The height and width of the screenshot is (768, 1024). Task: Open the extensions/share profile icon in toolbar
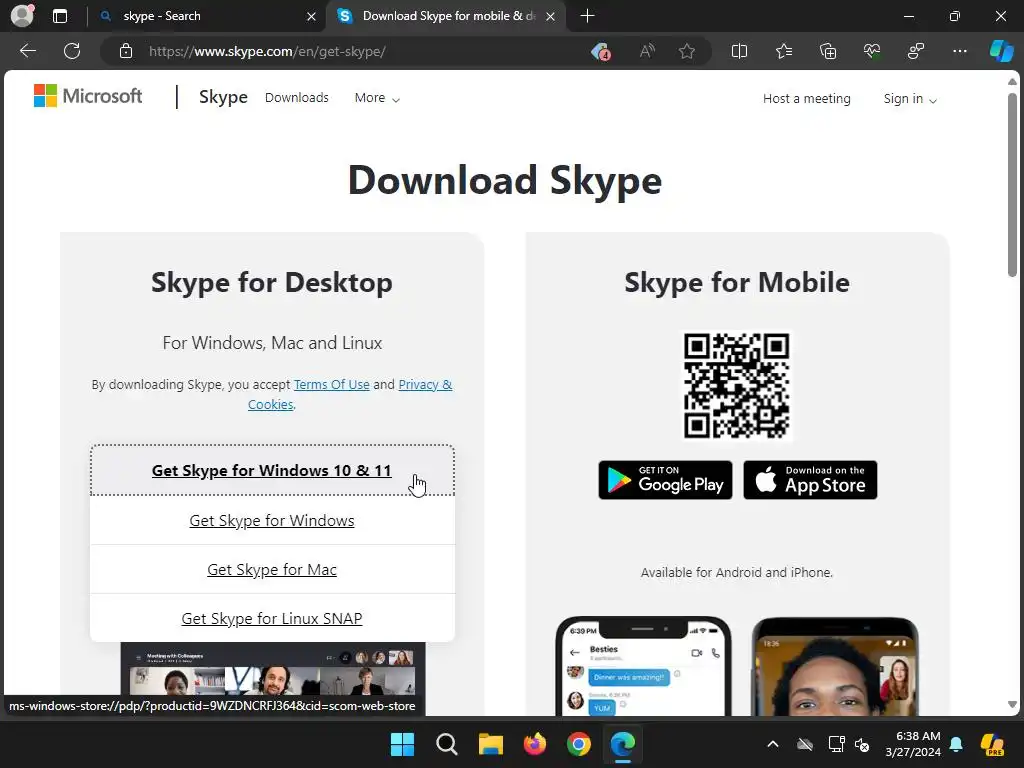(916, 51)
